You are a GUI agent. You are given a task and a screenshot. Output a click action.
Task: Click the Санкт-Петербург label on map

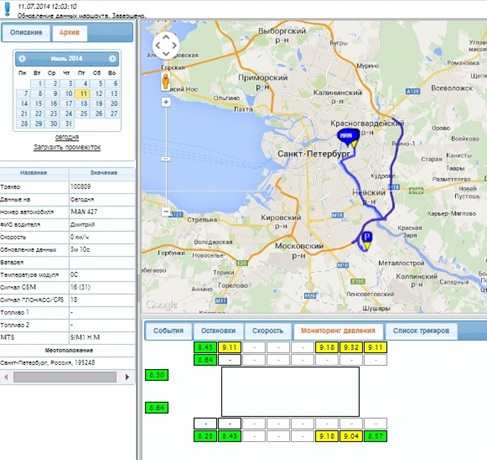[314, 154]
